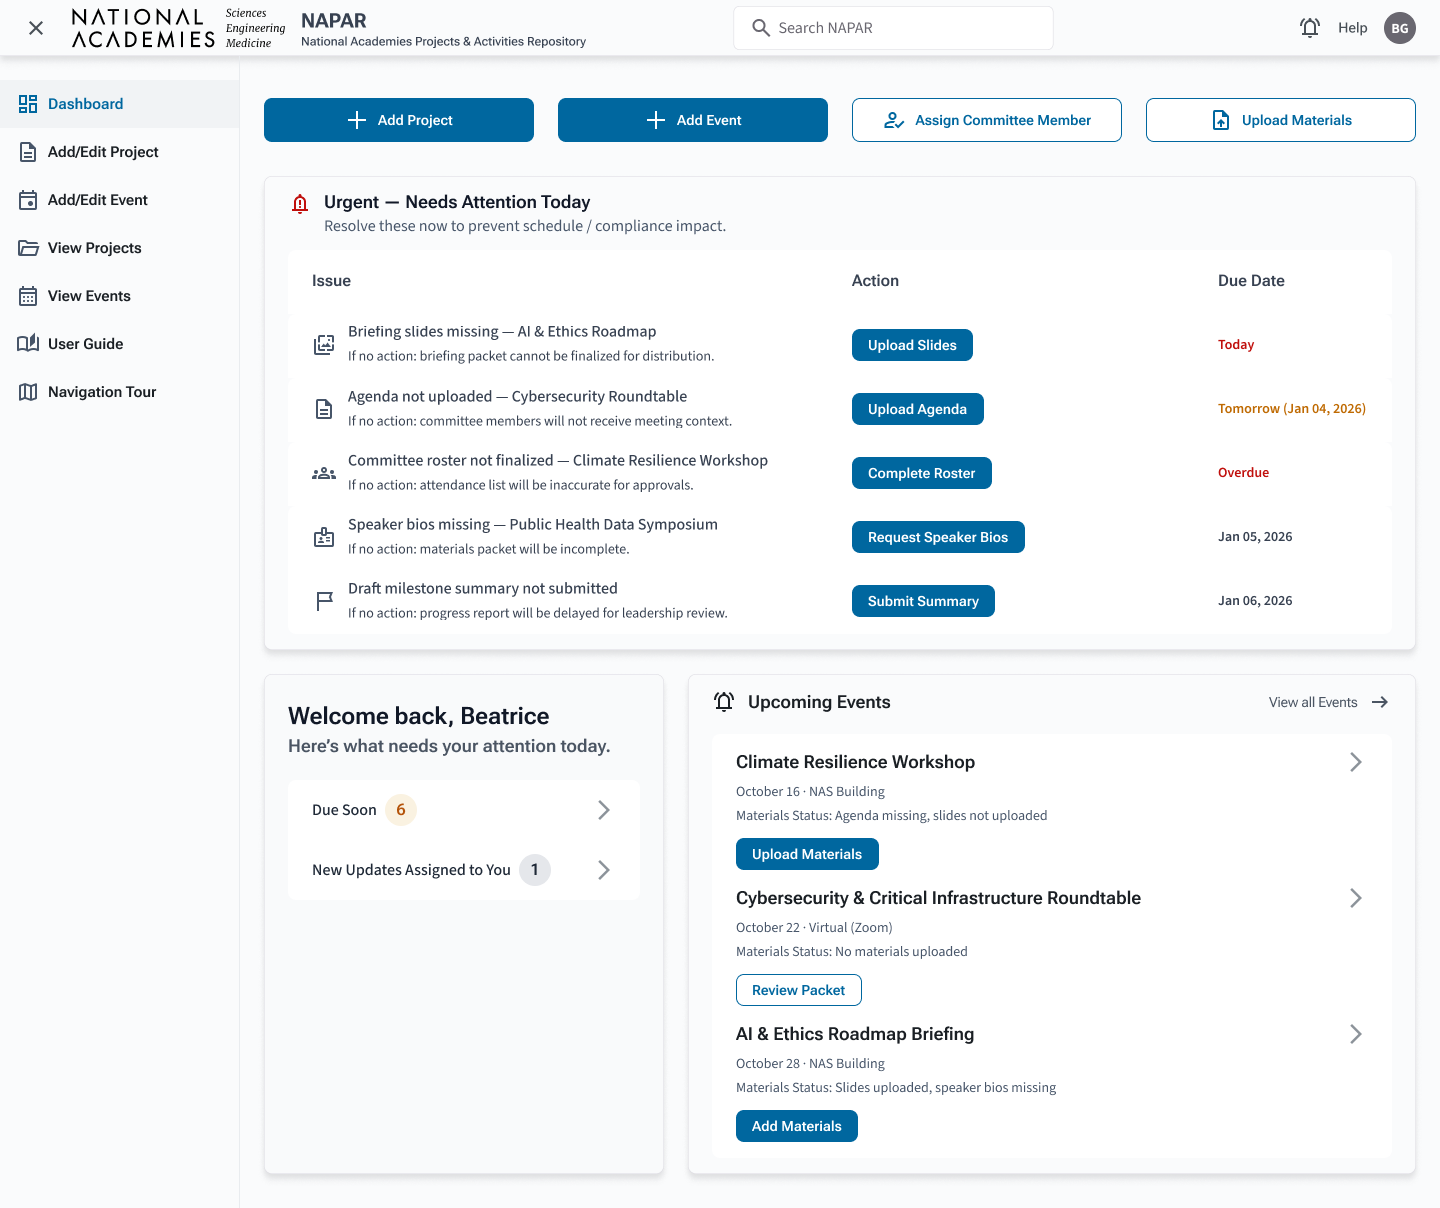Screen dimensions: 1440x1208
Task: Select the Add/Edit Event calendar icon
Action: point(28,200)
